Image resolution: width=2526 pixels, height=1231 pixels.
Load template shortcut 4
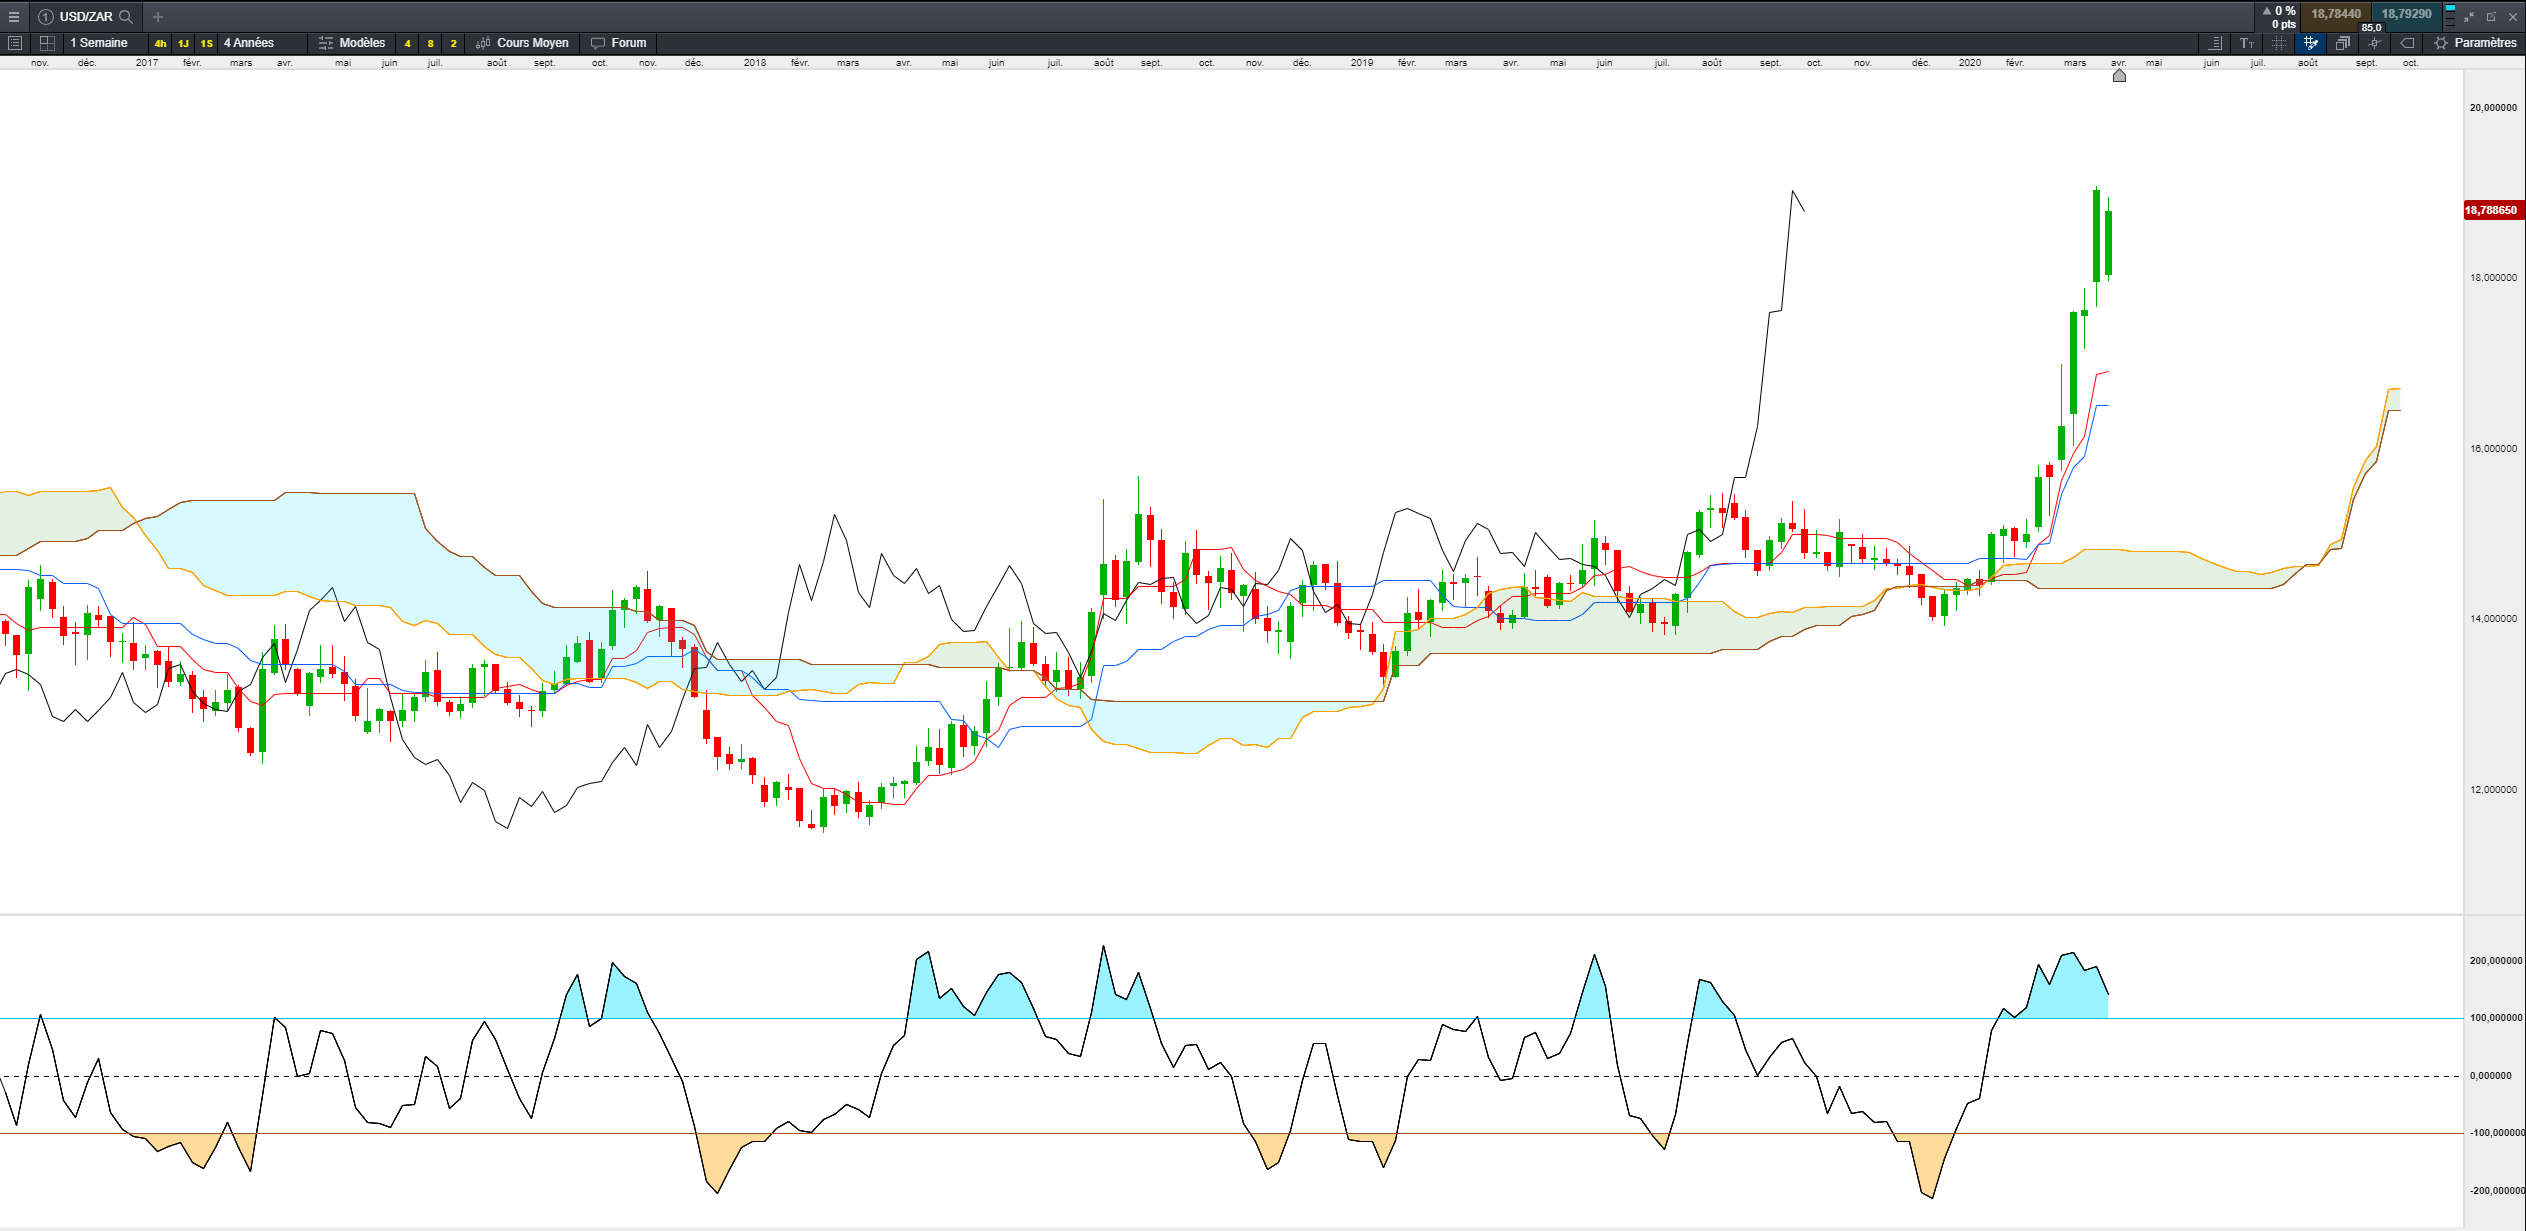pyautogui.click(x=408, y=43)
